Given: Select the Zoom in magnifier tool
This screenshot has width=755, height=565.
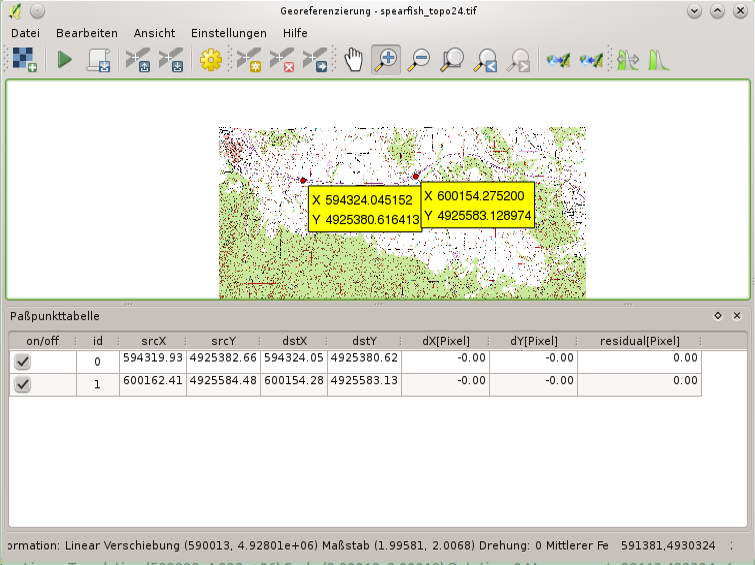Looking at the screenshot, I should click(386, 60).
